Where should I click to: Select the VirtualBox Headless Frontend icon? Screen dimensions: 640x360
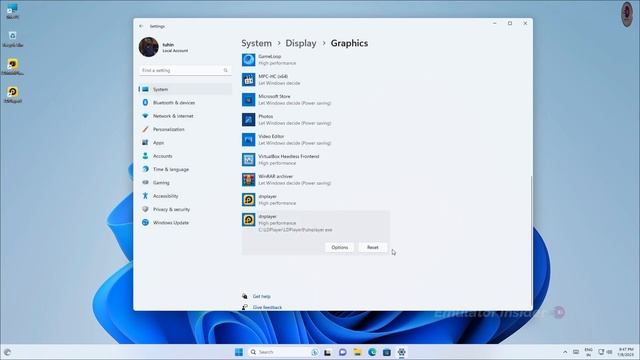coord(249,160)
